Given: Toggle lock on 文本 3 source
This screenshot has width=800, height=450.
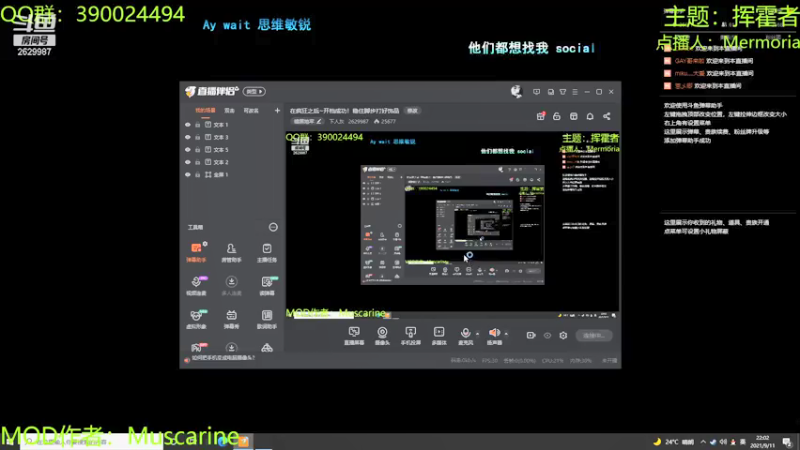Looking at the screenshot, I should pos(197,137).
